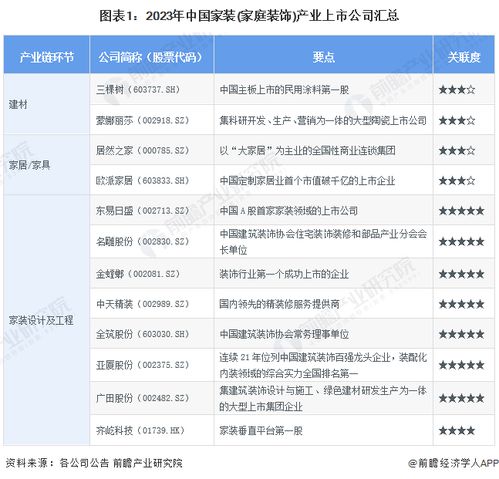Screen dimensions: 499x479
Task: Click the source note '资料来源：各公司公告 前瞻产业研究院'
Action: tap(94, 463)
